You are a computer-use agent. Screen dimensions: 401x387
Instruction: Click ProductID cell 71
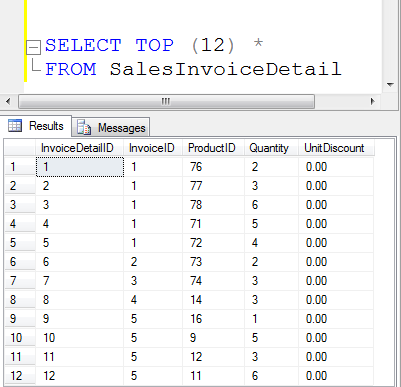point(214,224)
